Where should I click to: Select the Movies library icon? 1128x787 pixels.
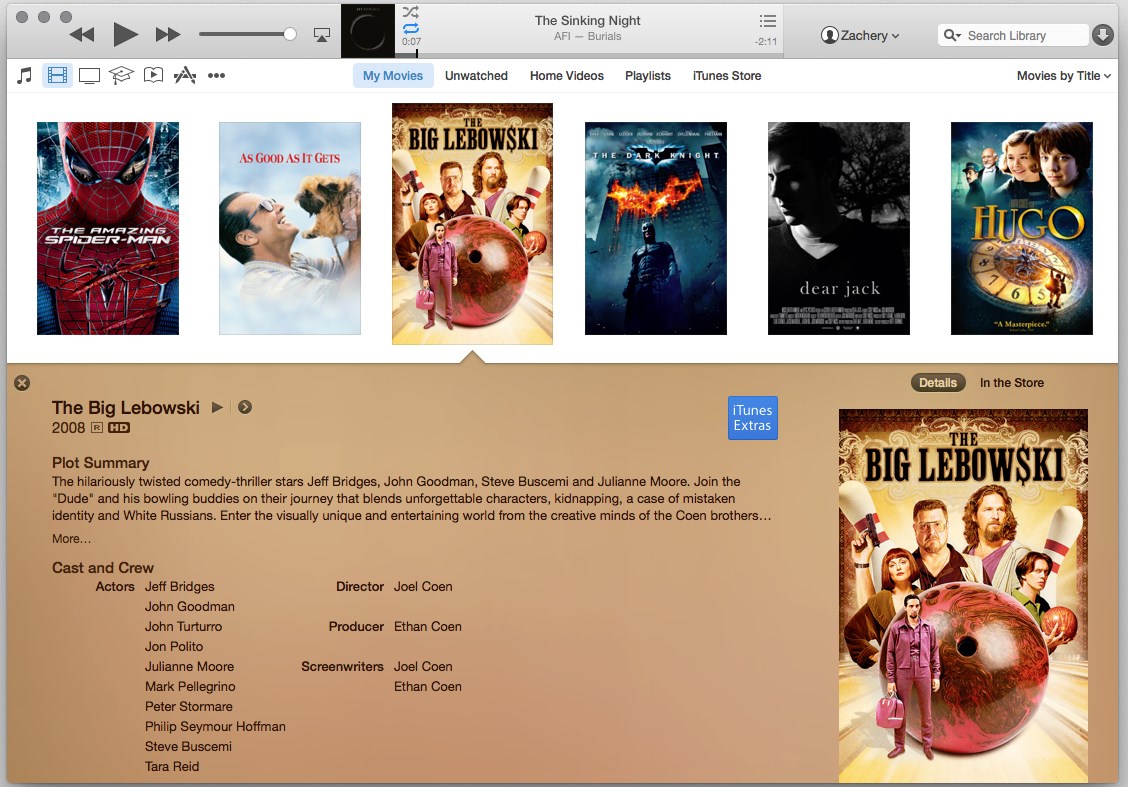[x=57, y=76]
